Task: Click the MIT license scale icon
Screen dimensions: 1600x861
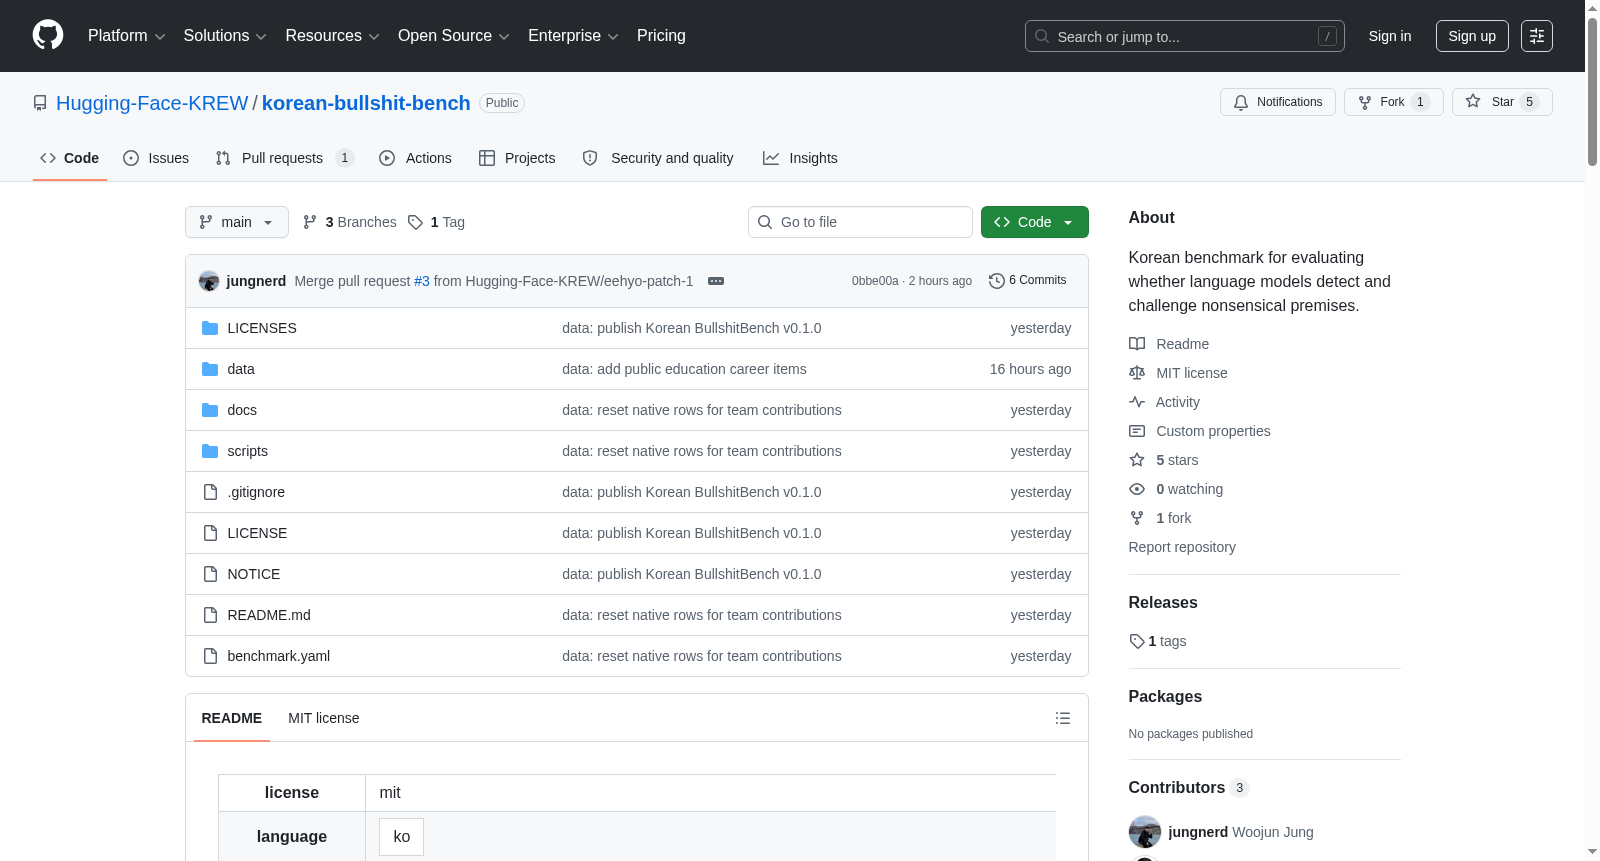Action: [x=1137, y=373]
